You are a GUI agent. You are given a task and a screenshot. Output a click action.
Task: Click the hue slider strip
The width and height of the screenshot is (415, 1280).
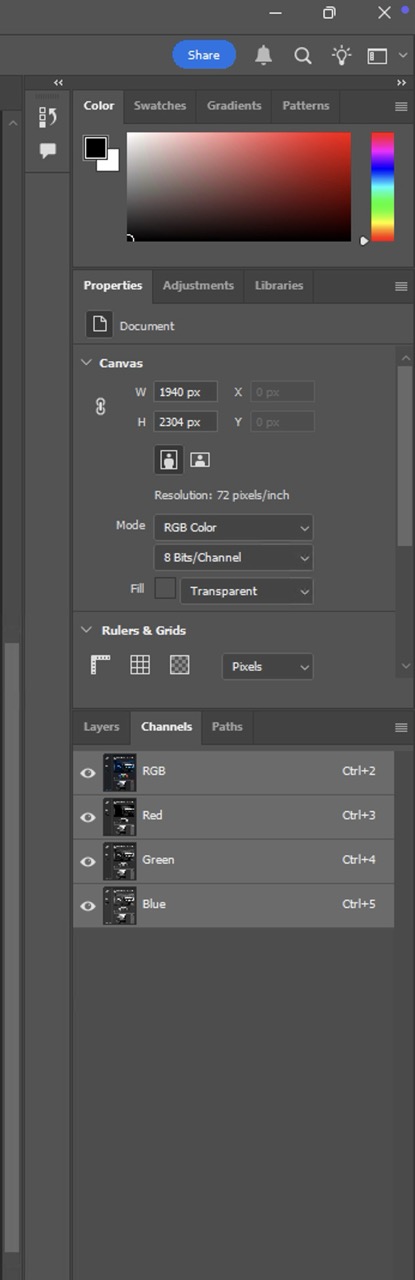pos(383,187)
